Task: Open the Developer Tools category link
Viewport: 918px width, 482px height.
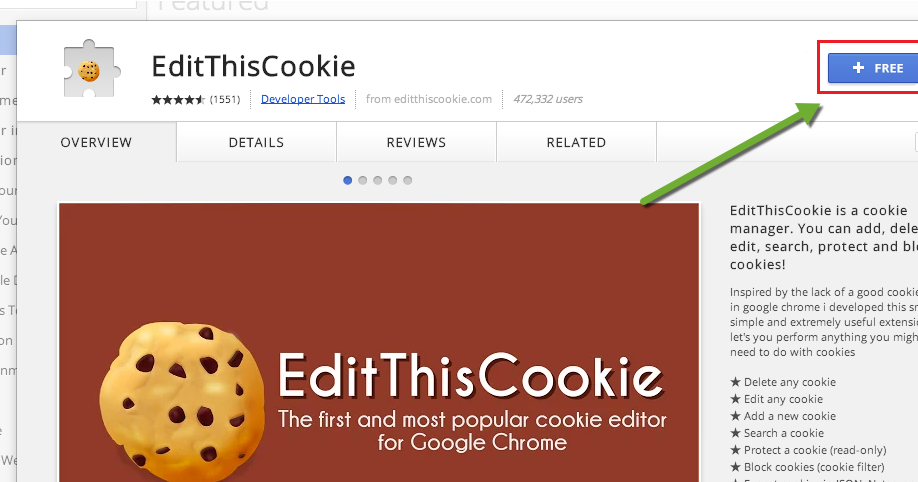Action: coord(303,99)
